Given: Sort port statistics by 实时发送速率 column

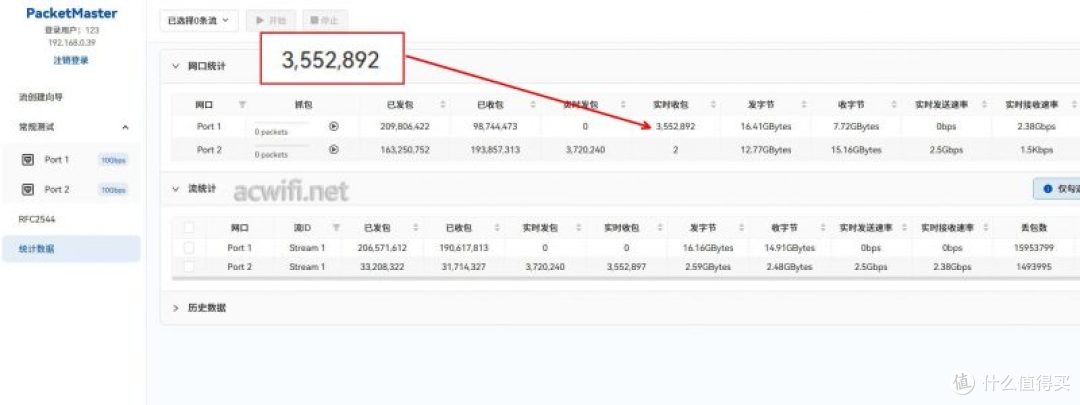Looking at the screenshot, I should (984, 105).
